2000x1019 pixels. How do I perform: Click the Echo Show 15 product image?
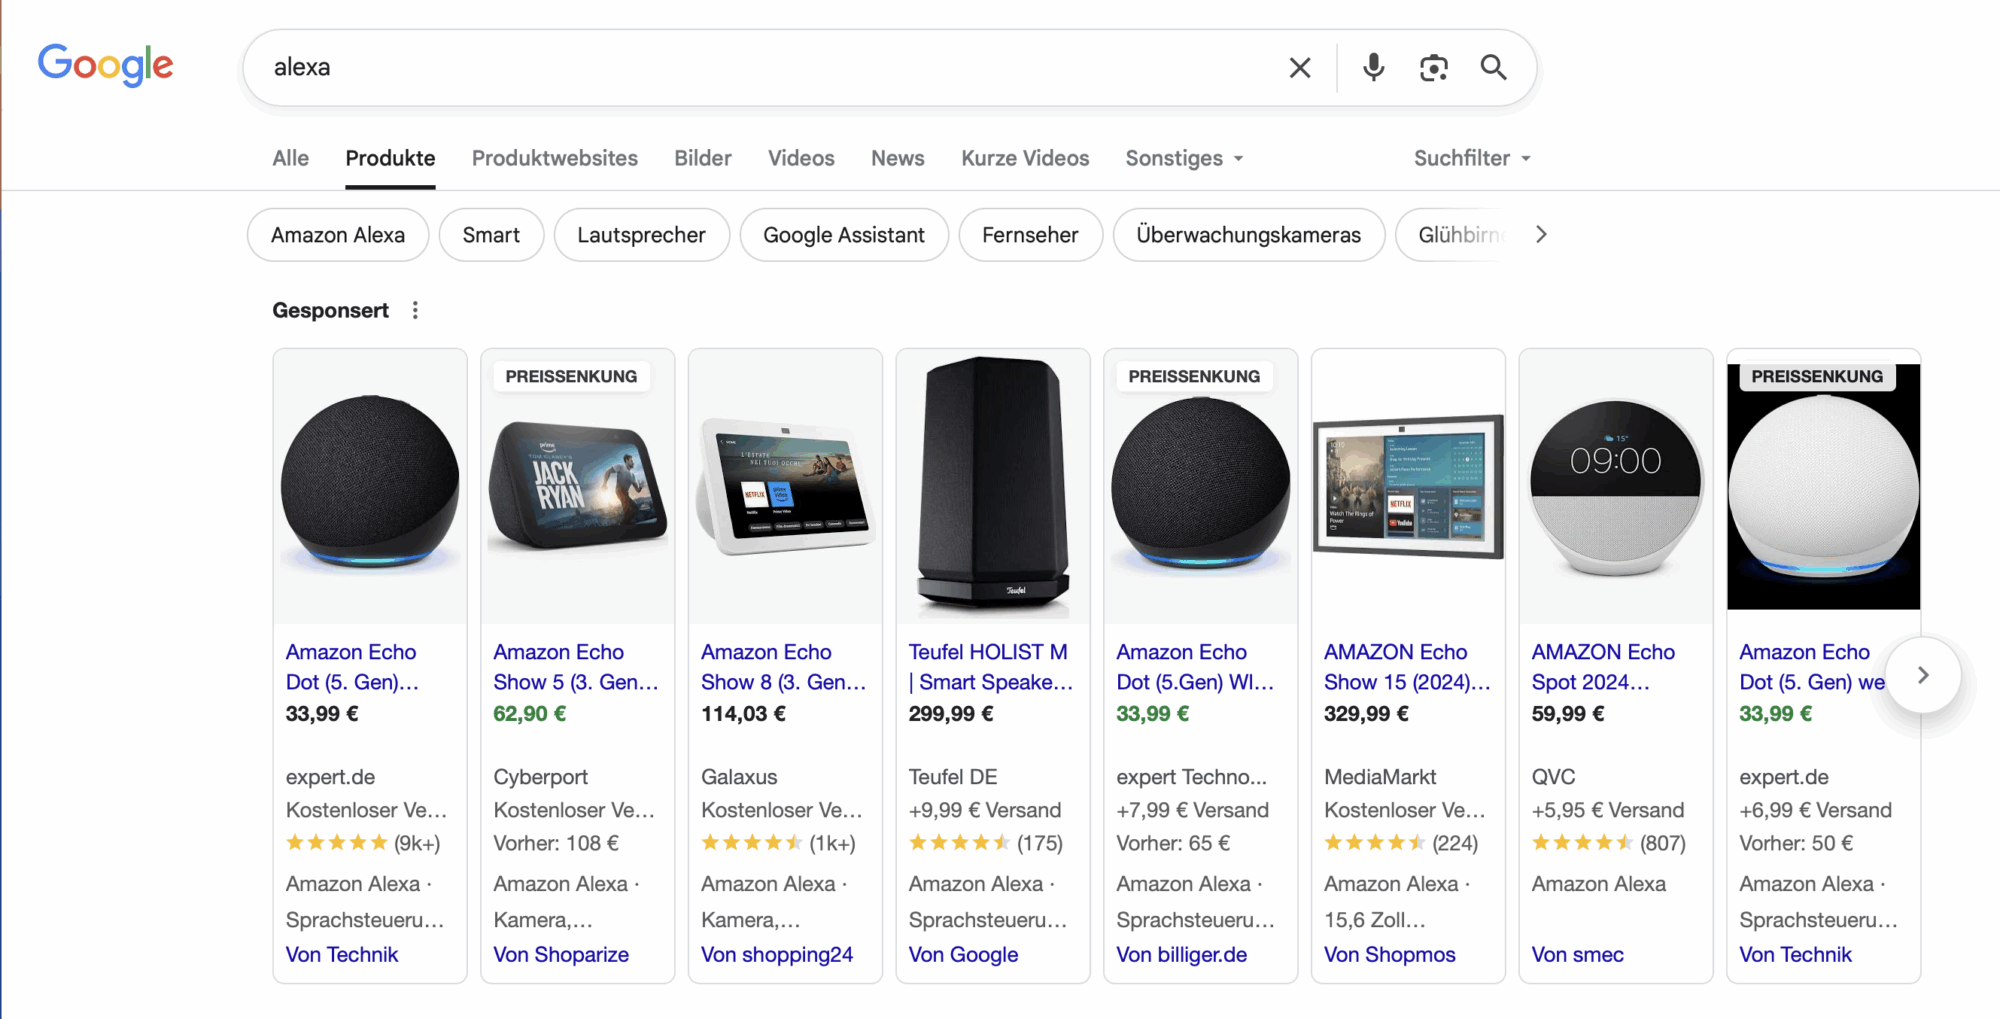(1407, 487)
